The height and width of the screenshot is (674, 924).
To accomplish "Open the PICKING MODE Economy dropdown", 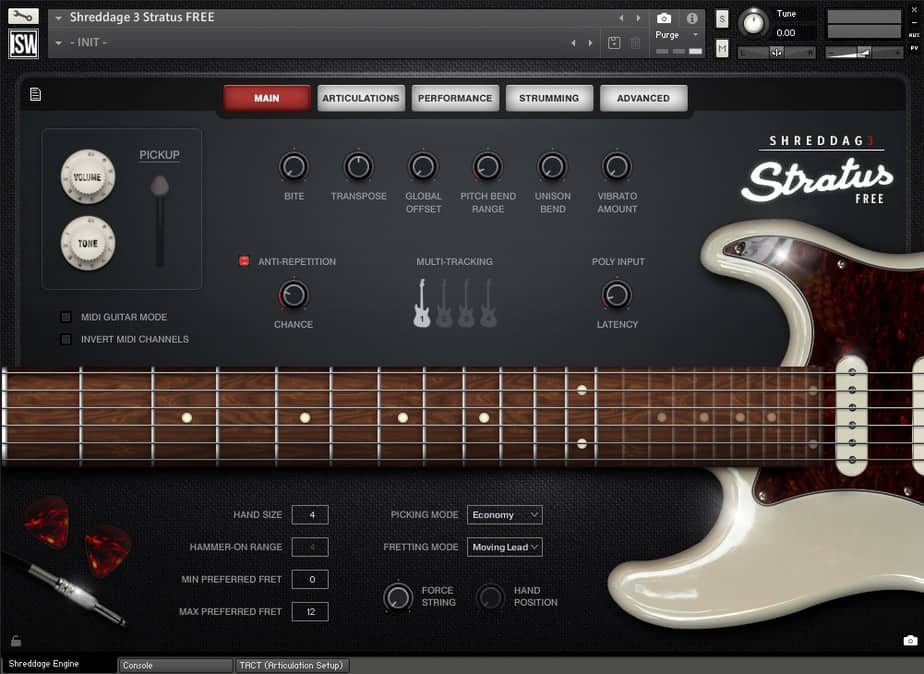I will [x=504, y=515].
